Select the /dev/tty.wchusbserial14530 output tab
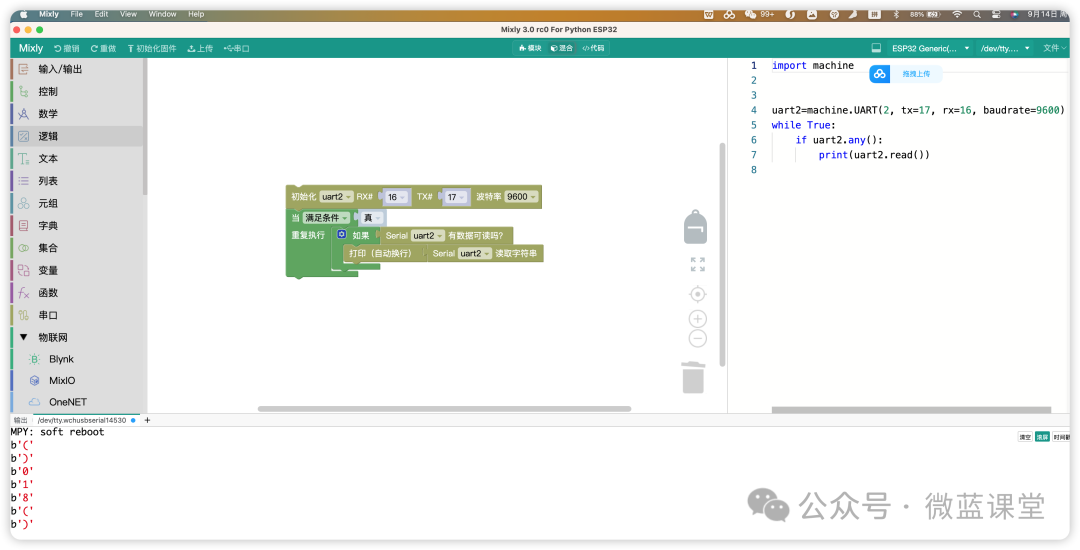 pos(81,420)
